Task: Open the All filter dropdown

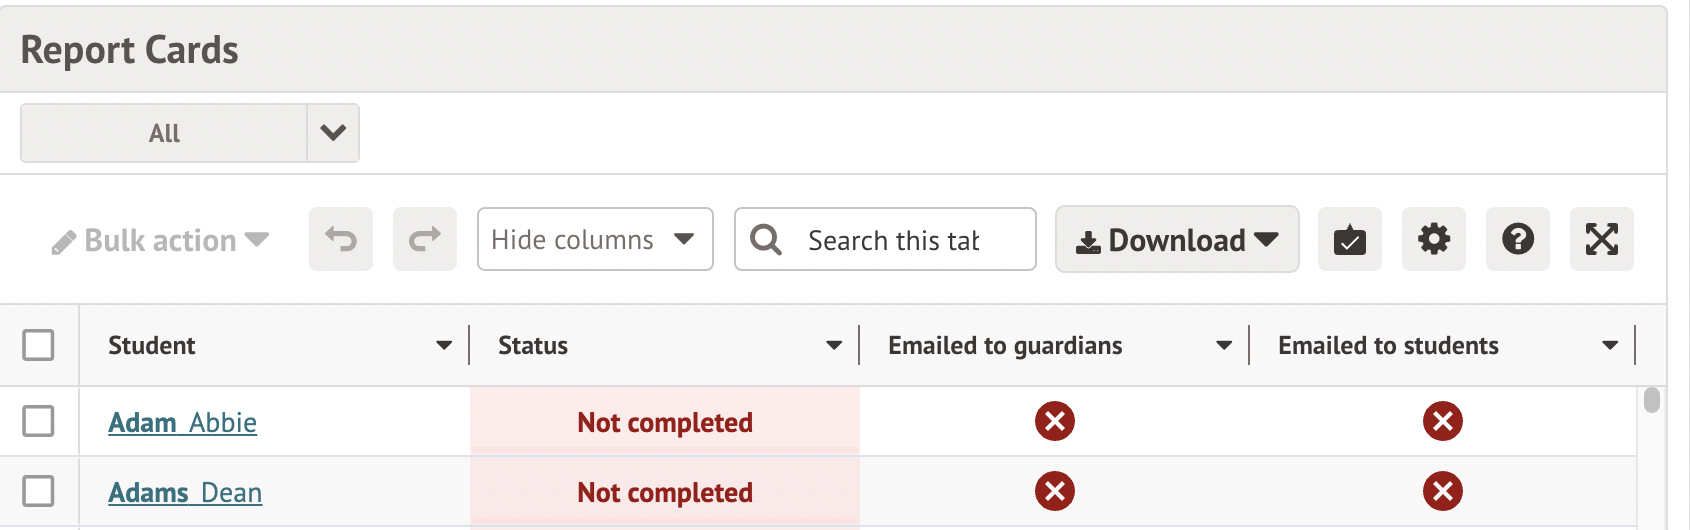Action: [x=332, y=133]
